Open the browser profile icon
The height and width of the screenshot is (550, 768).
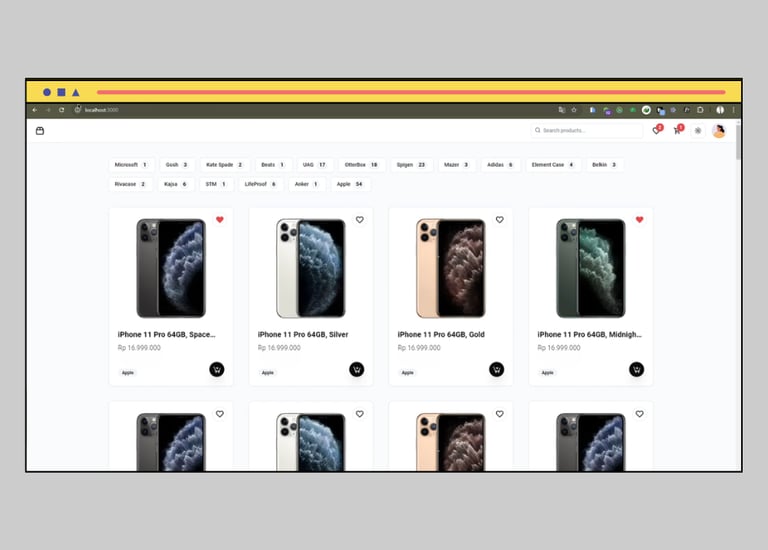[720, 110]
